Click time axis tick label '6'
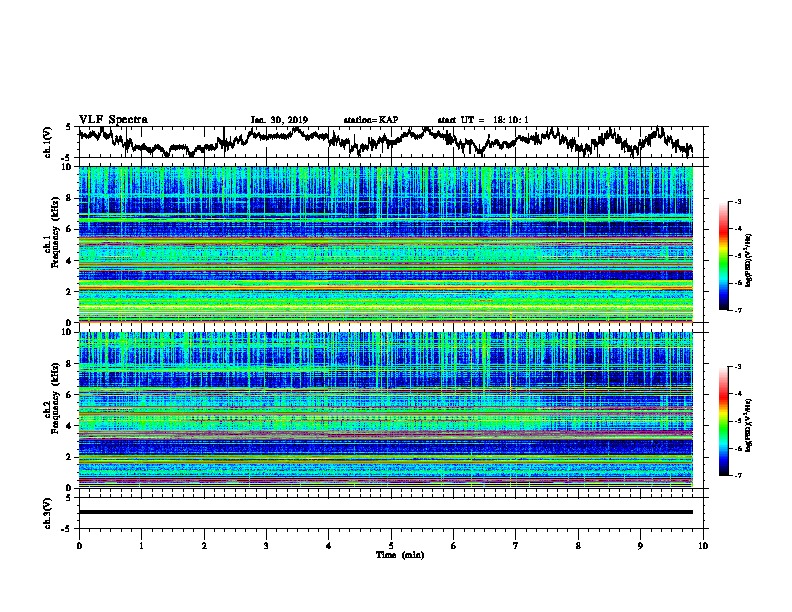Image resolution: width=792 pixels, height=612 pixels. pyautogui.click(x=454, y=546)
